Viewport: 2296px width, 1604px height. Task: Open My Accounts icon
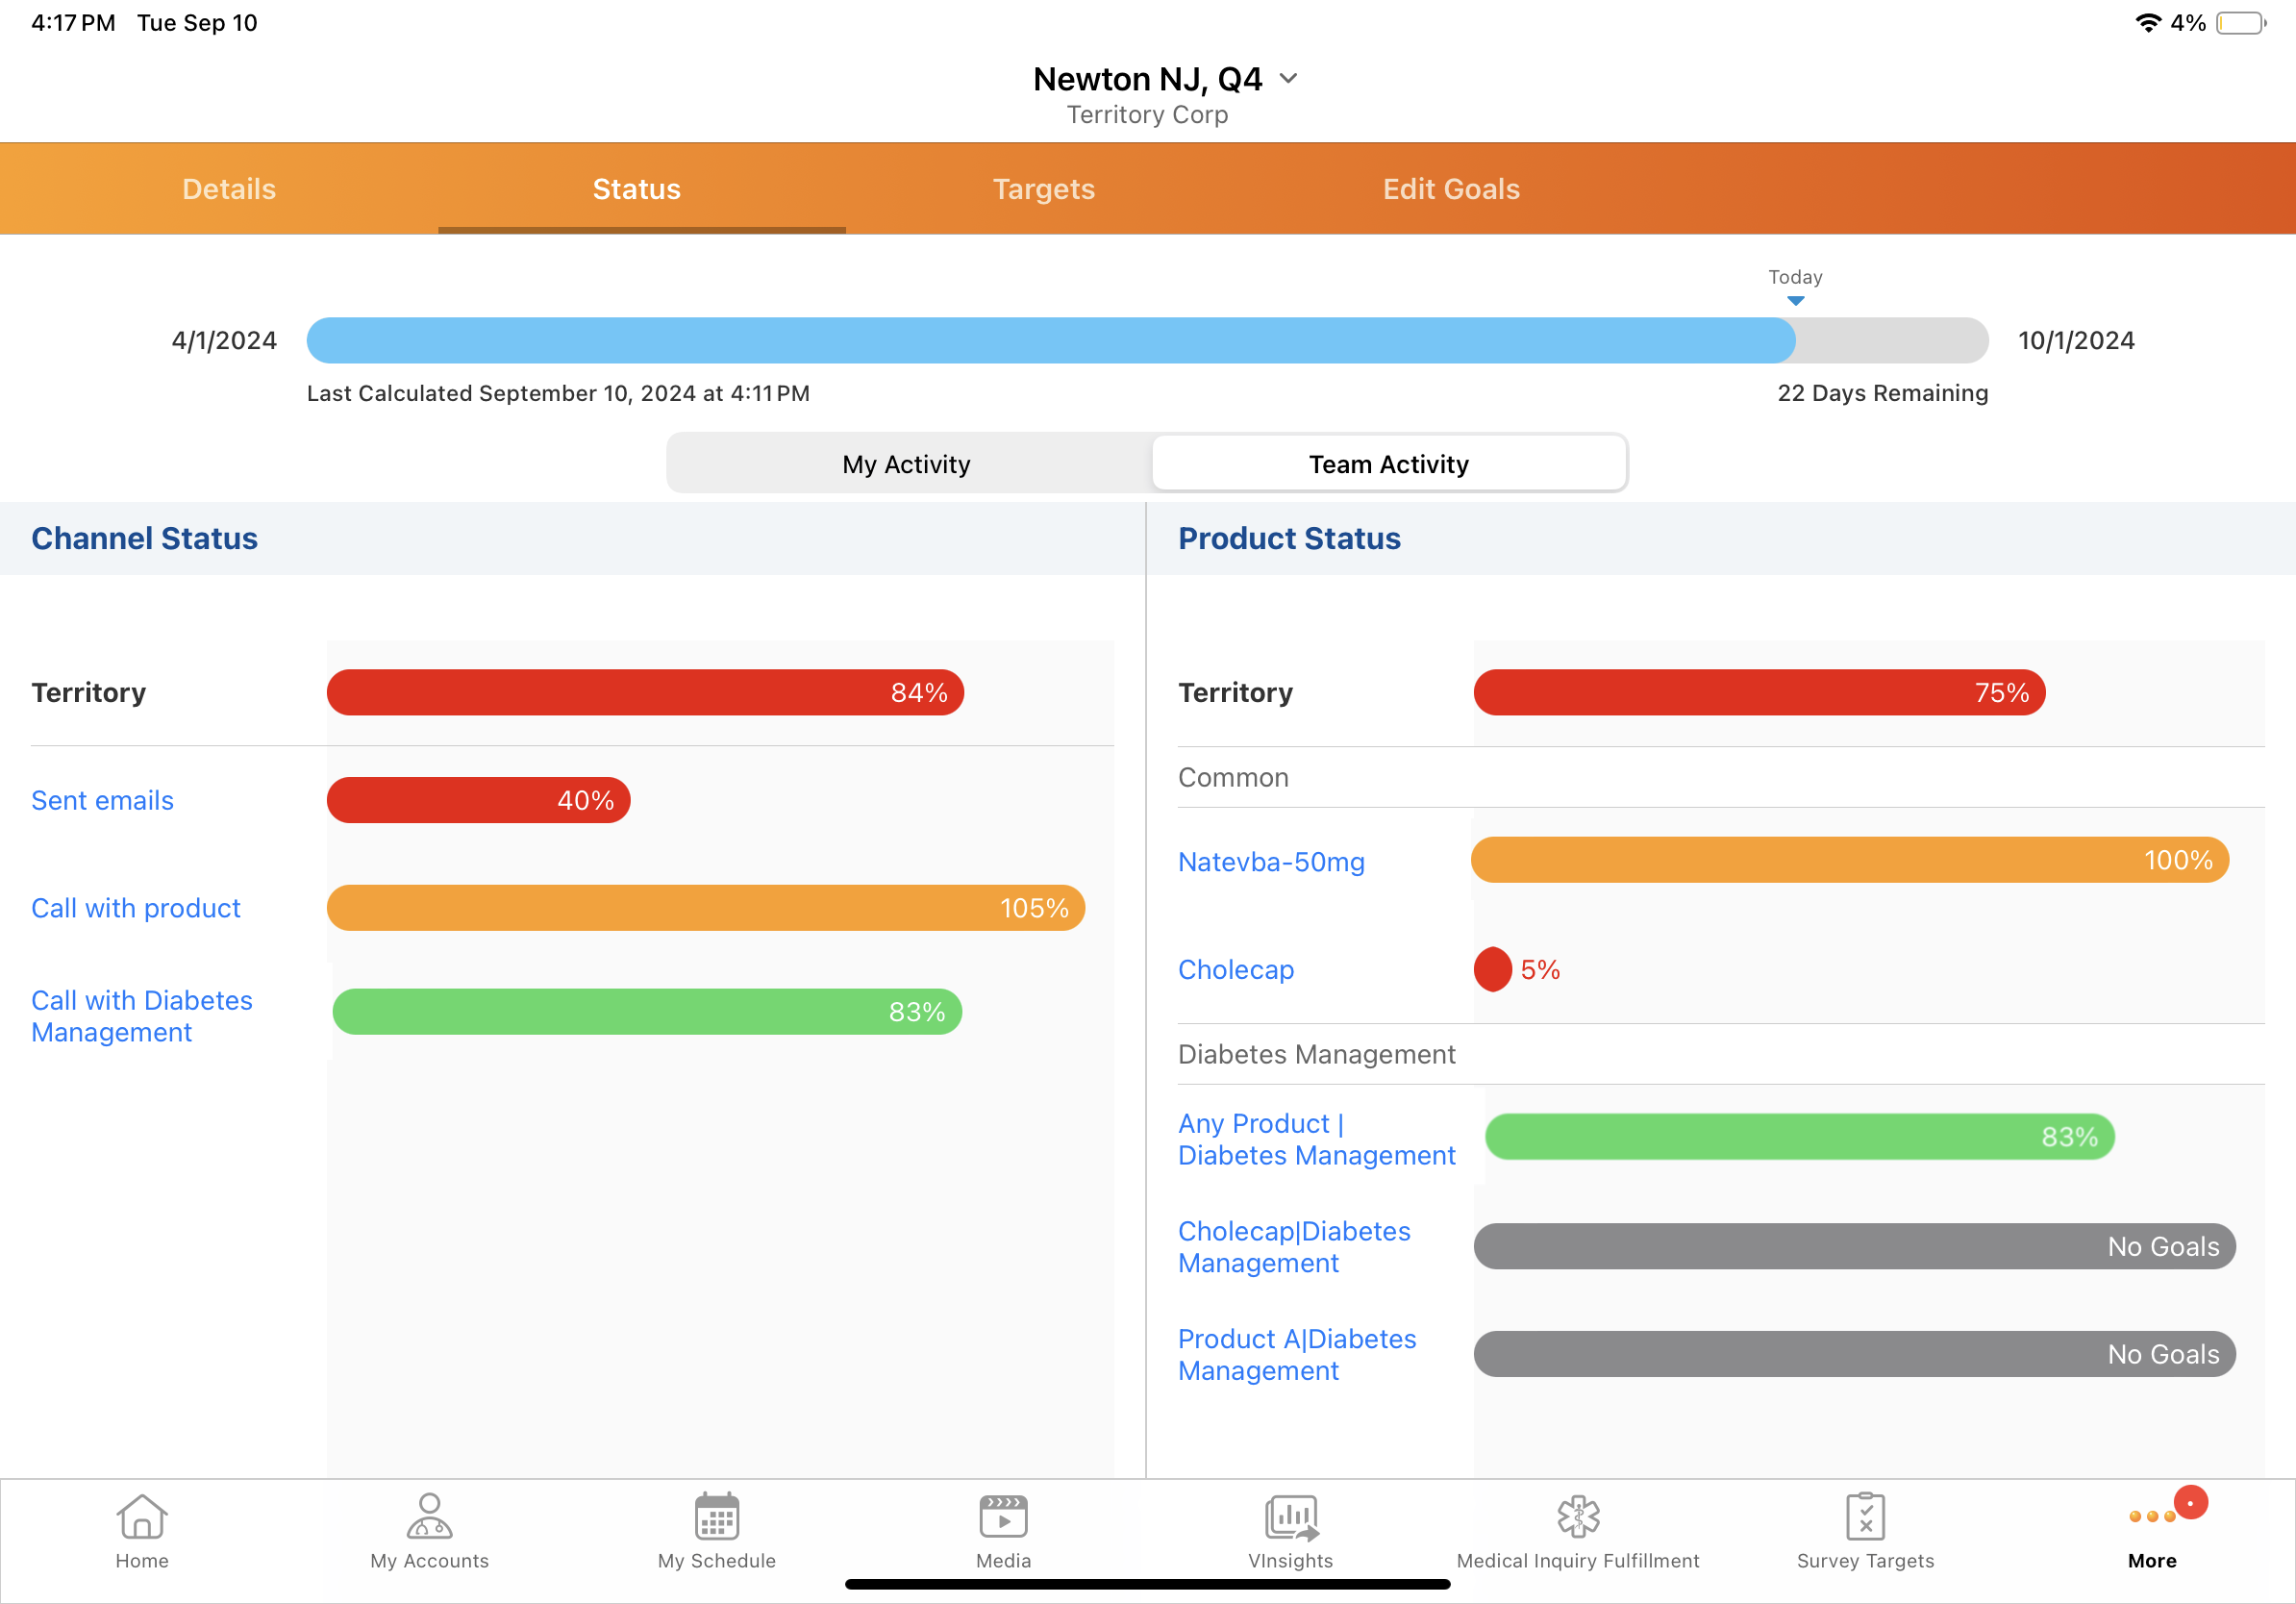[x=429, y=1517]
